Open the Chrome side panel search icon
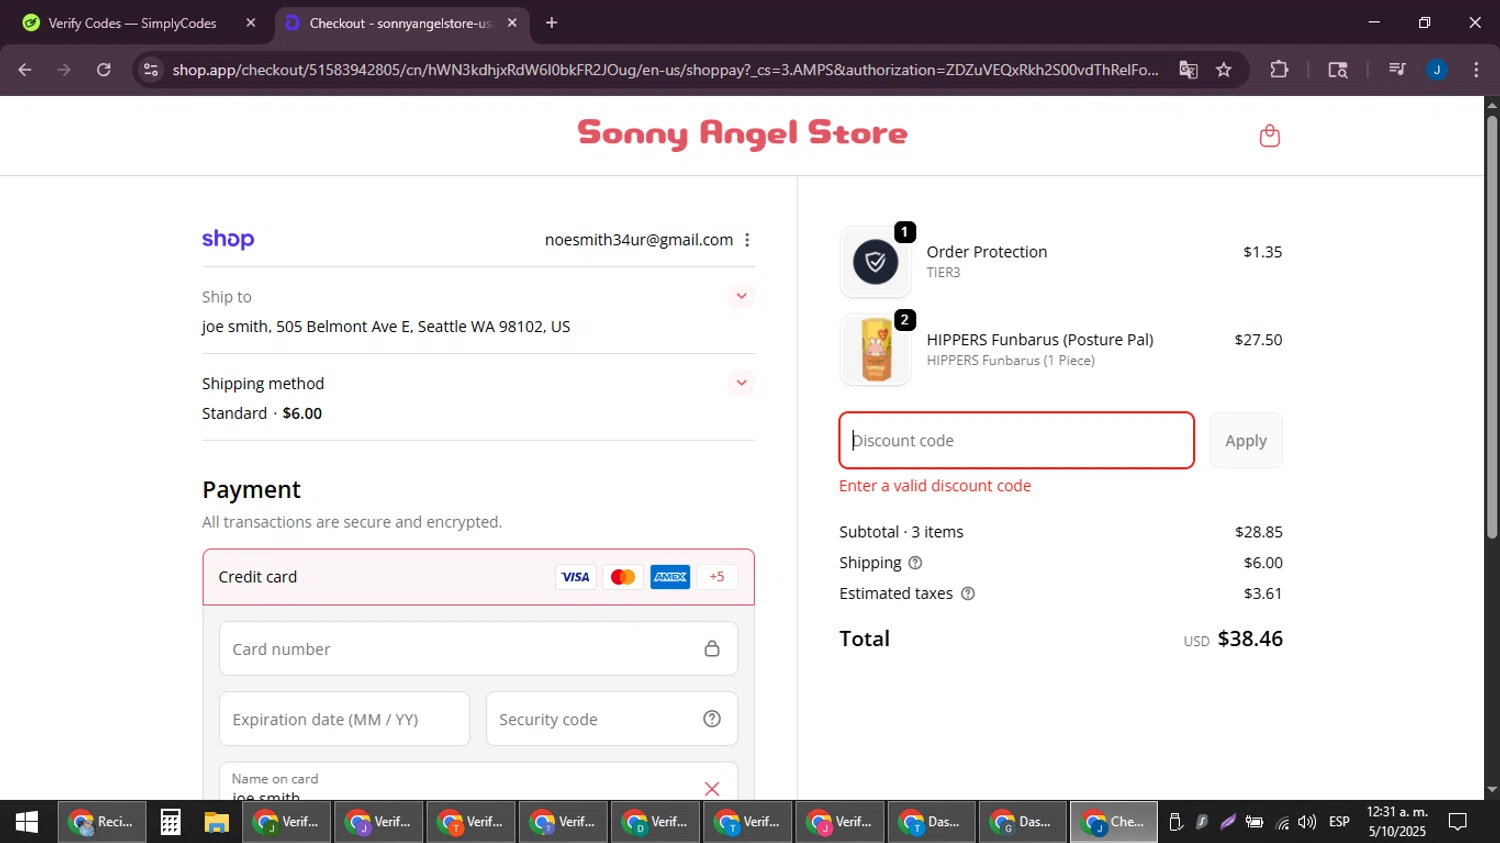This screenshot has width=1500, height=843. click(x=1338, y=70)
